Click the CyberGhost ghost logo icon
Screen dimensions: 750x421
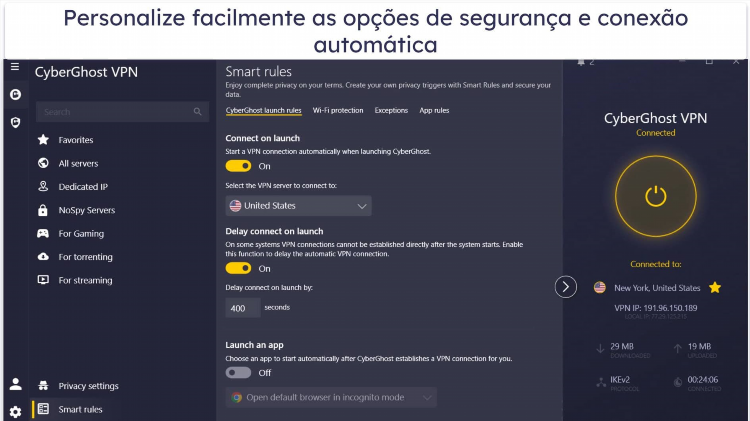pos(15,94)
